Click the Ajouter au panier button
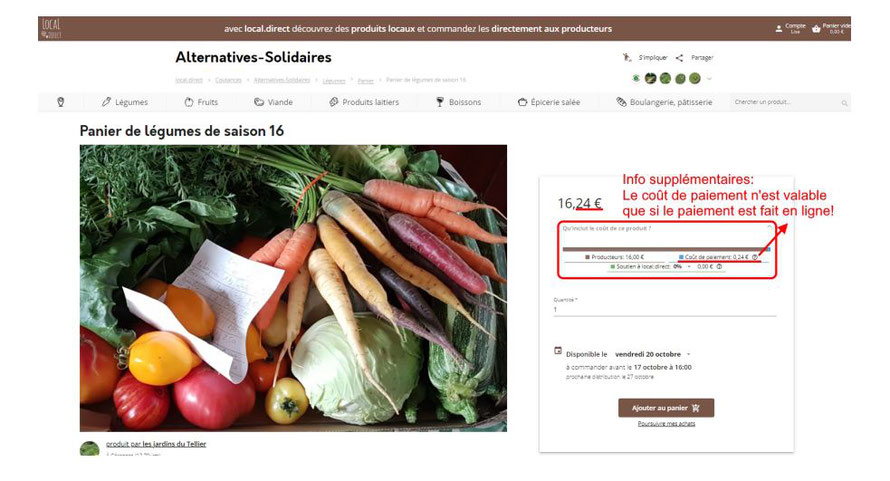 (666, 408)
